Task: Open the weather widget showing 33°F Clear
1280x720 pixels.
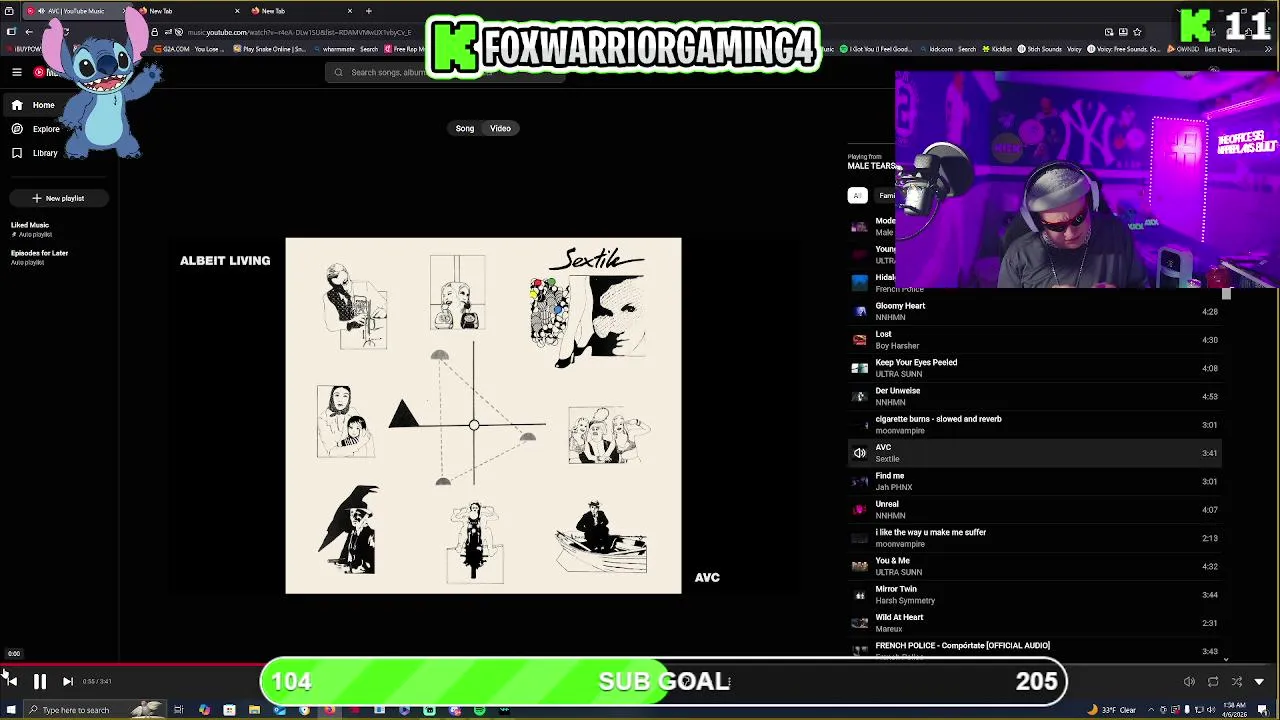Action: point(1114,710)
